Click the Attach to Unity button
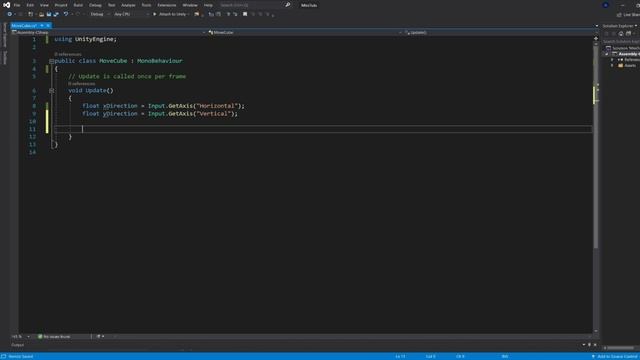Screen dimensions: 640x360 coord(171,14)
